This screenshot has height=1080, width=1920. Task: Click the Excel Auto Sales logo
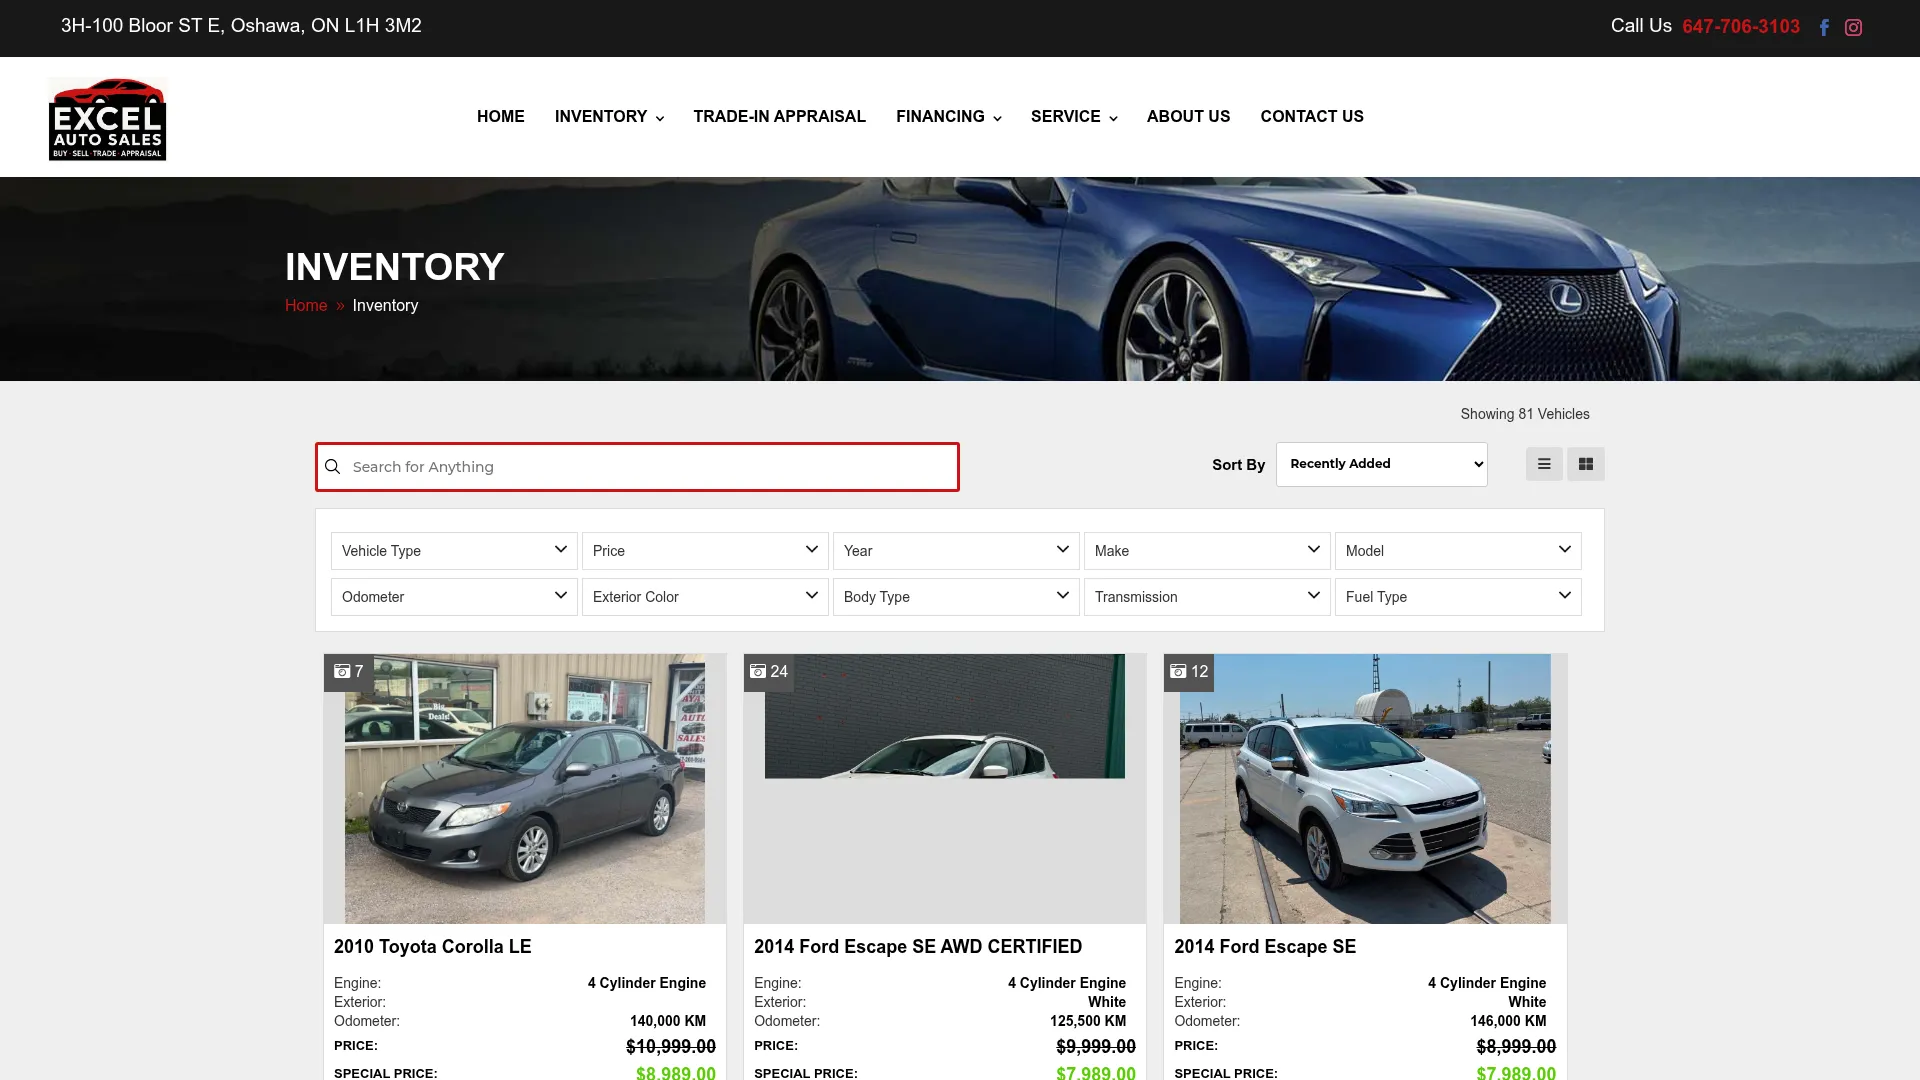pos(107,119)
